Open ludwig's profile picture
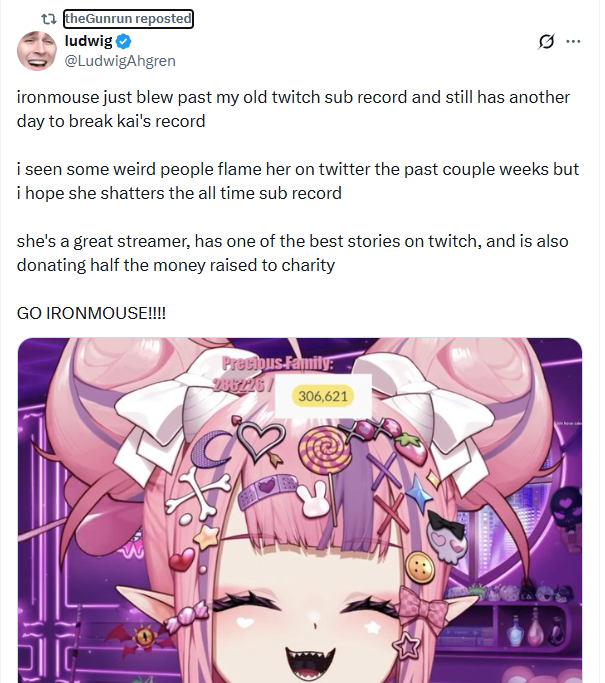 pyautogui.click(x=37, y=51)
